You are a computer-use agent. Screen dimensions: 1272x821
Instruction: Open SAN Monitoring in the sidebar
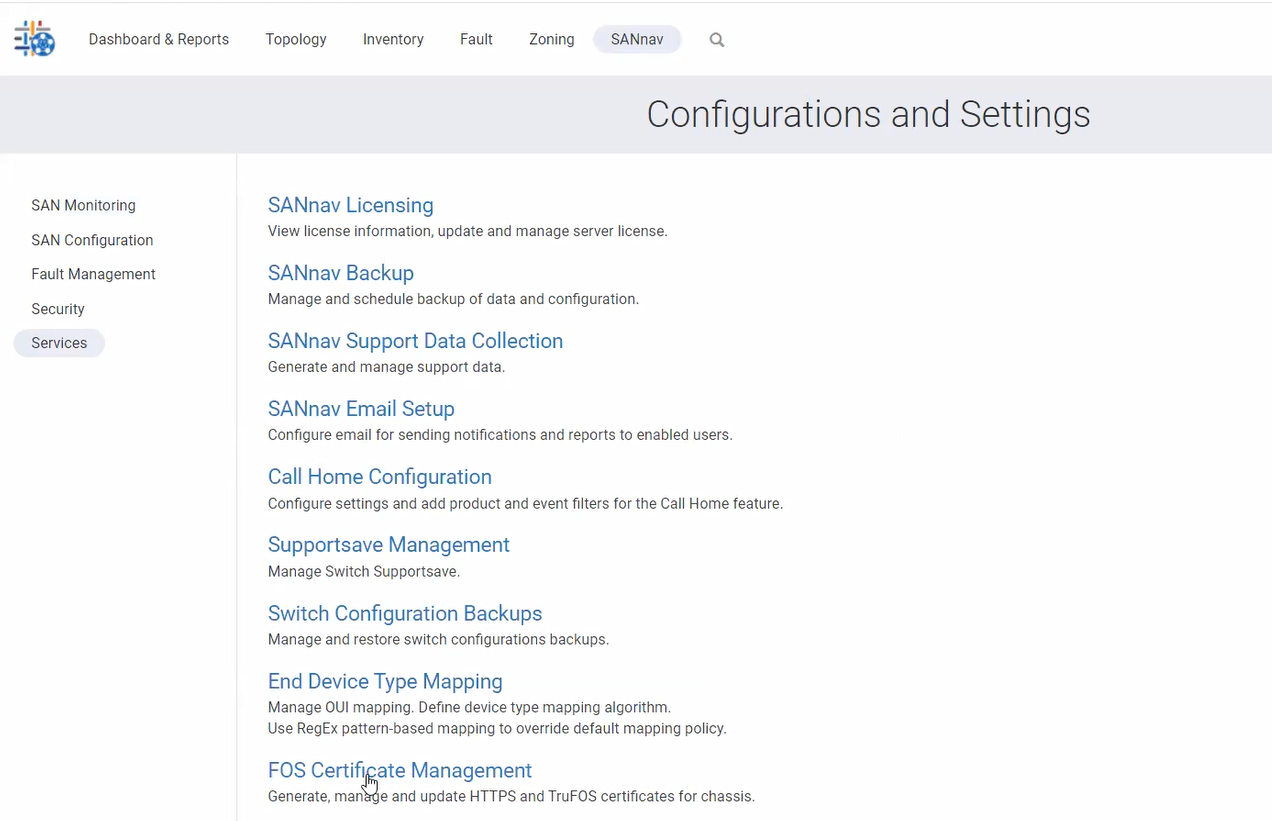(83, 205)
